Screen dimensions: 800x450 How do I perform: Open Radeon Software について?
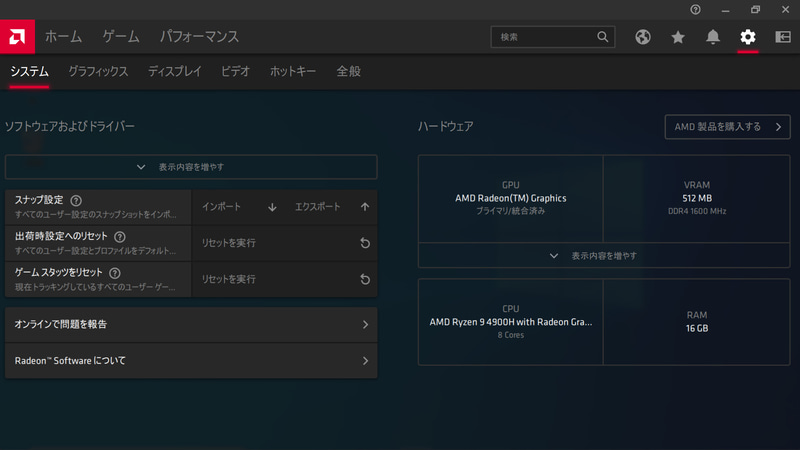coord(191,361)
